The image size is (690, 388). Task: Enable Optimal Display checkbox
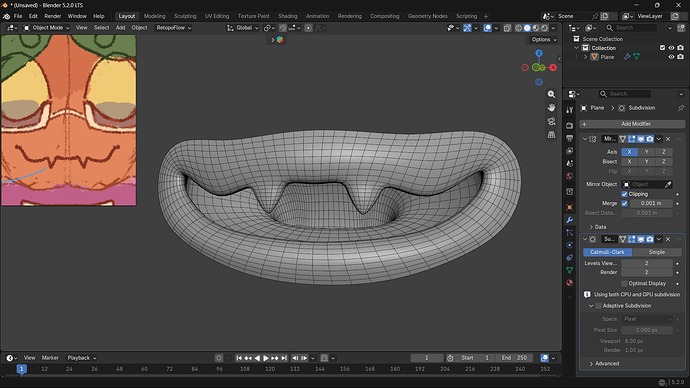(x=624, y=283)
